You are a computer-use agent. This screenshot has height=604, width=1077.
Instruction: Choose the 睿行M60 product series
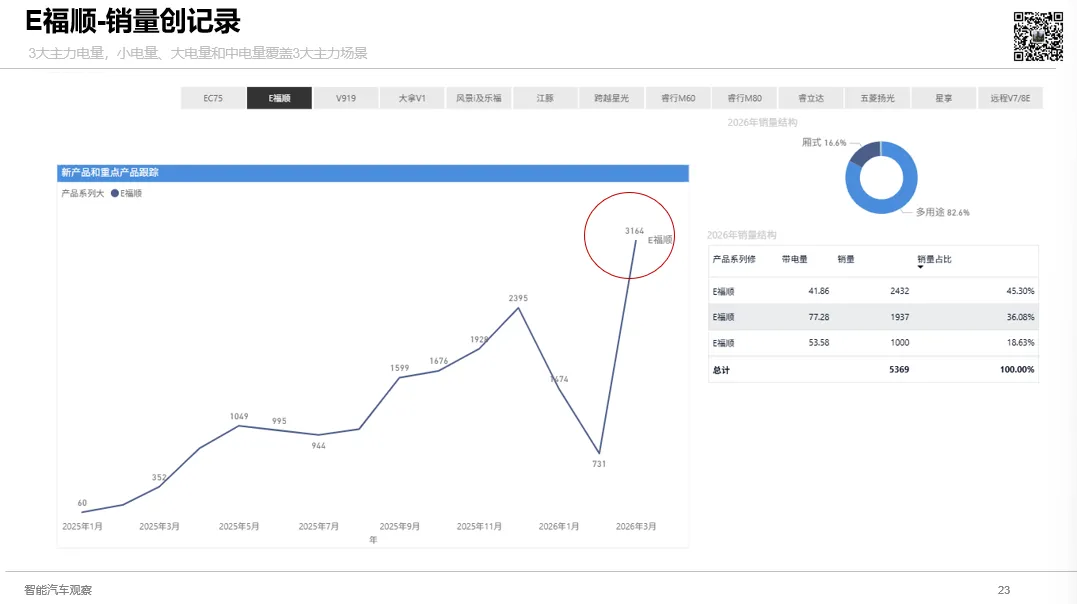click(x=678, y=97)
